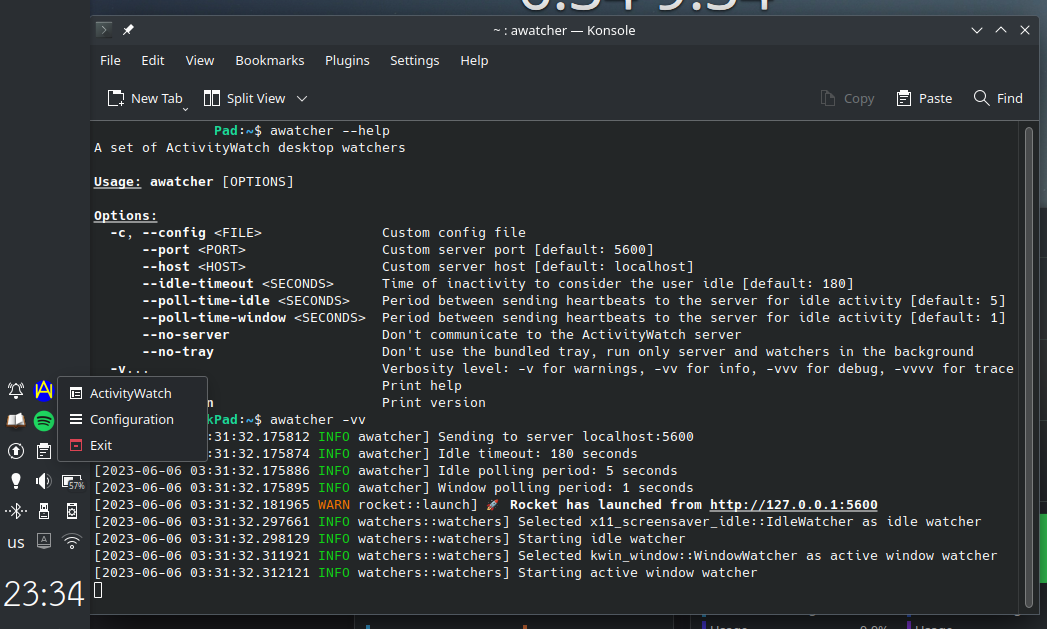Click the 57% battery tray icon
The height and width of the screenshot is (629, 1047).
point(73,481)
